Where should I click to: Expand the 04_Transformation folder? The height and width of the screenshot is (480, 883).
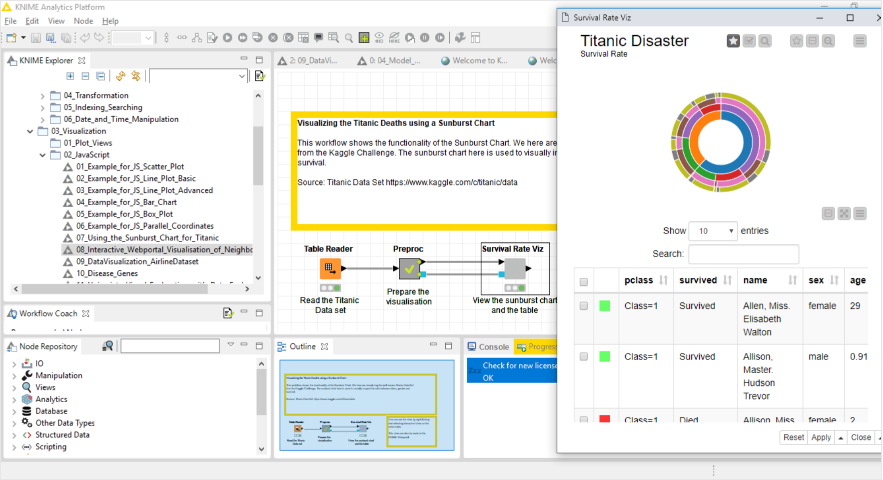pyautogui.click(x=42, y=96)
